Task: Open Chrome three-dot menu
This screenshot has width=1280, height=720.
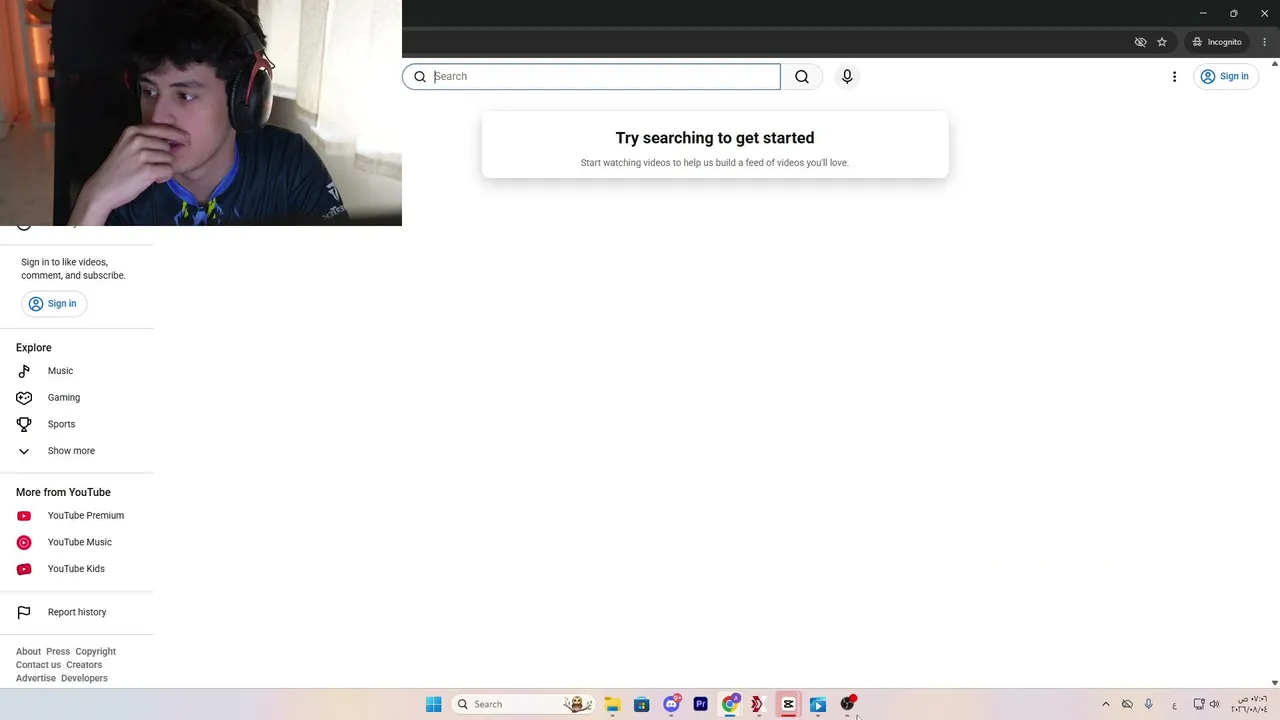Action: click(1265, 42)
